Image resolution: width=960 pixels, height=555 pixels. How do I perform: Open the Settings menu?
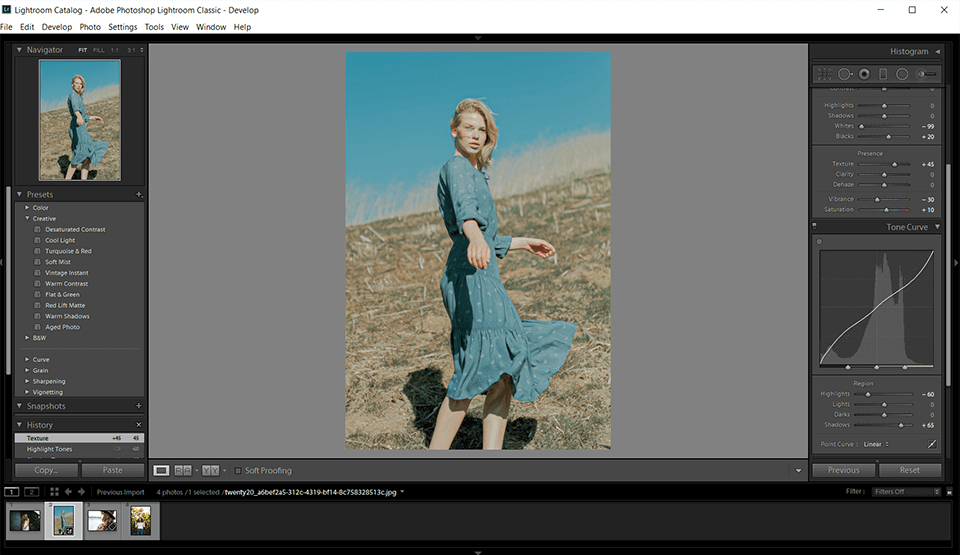click(122, 27)
